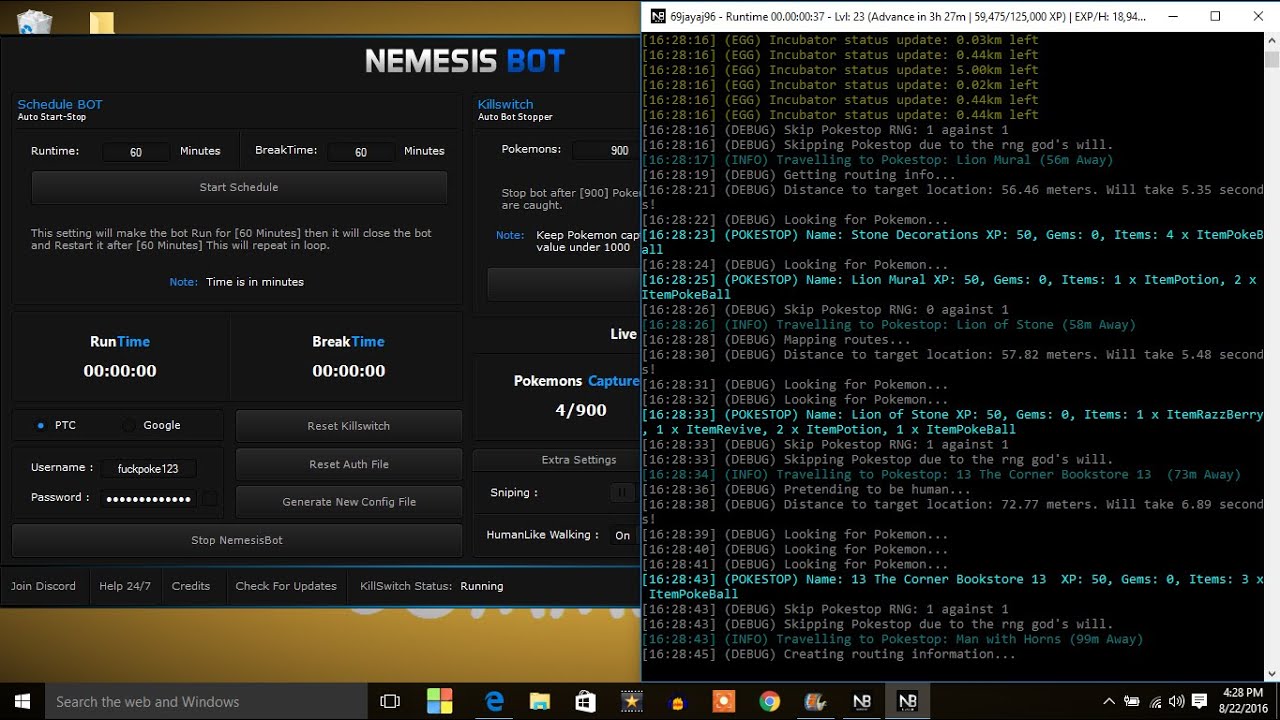Open the star movie app taskbar icon

[x=632, y=702]
